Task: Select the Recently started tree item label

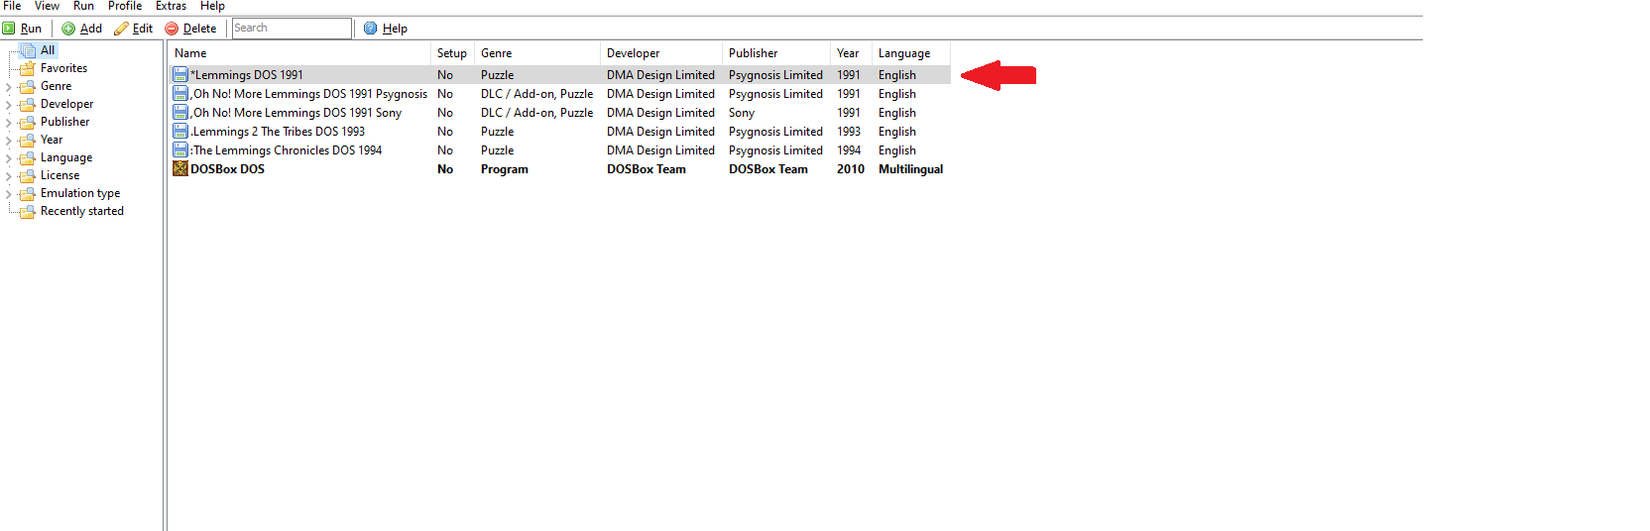Action: pyautogui.click(x=82, y=211)
